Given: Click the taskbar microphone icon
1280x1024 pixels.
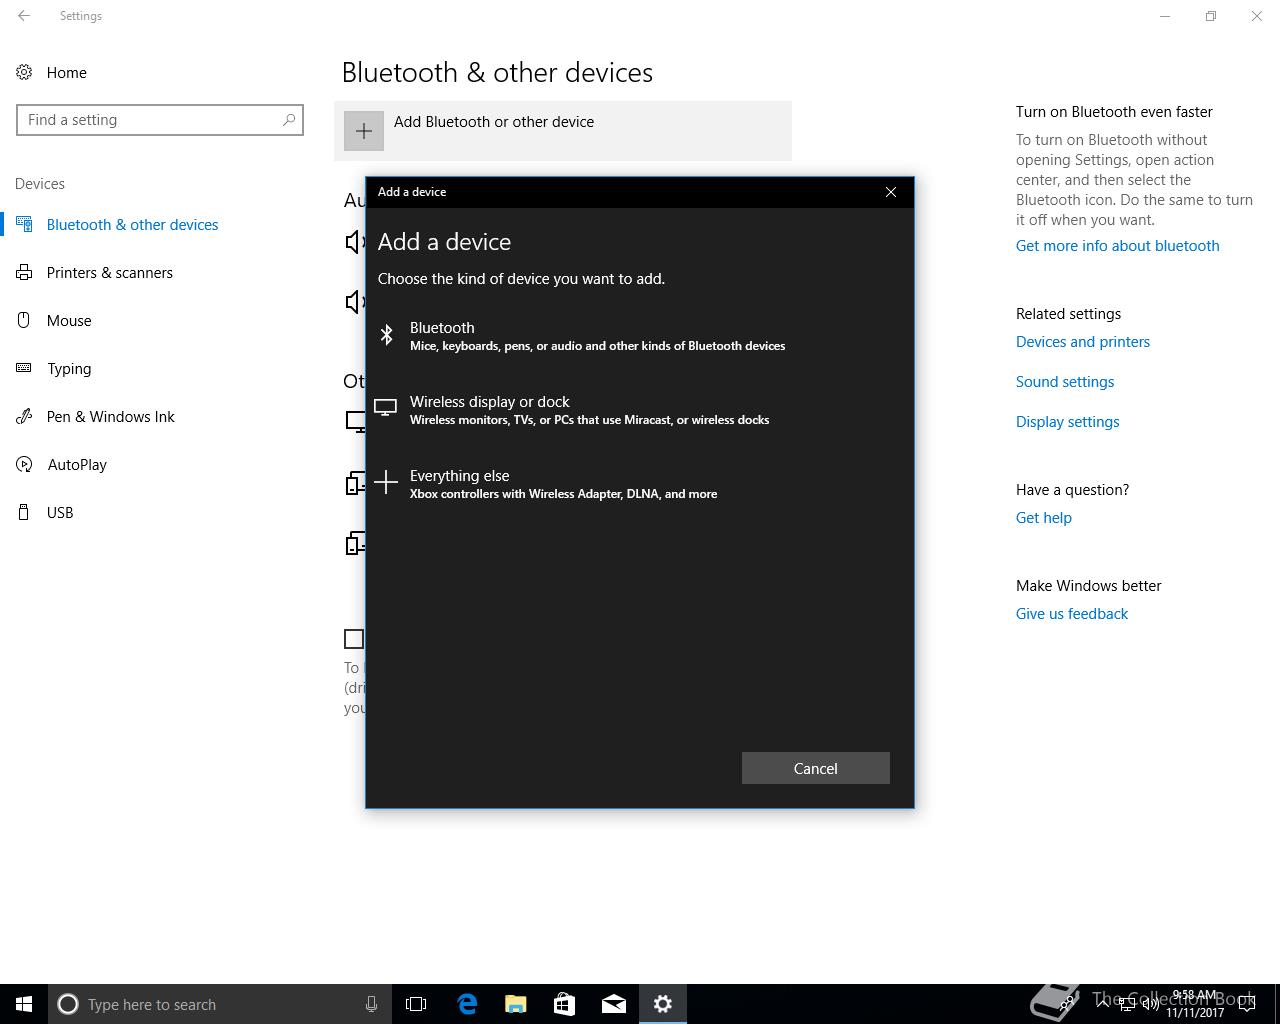Looking at the screenshot, I should [371, 1004].
